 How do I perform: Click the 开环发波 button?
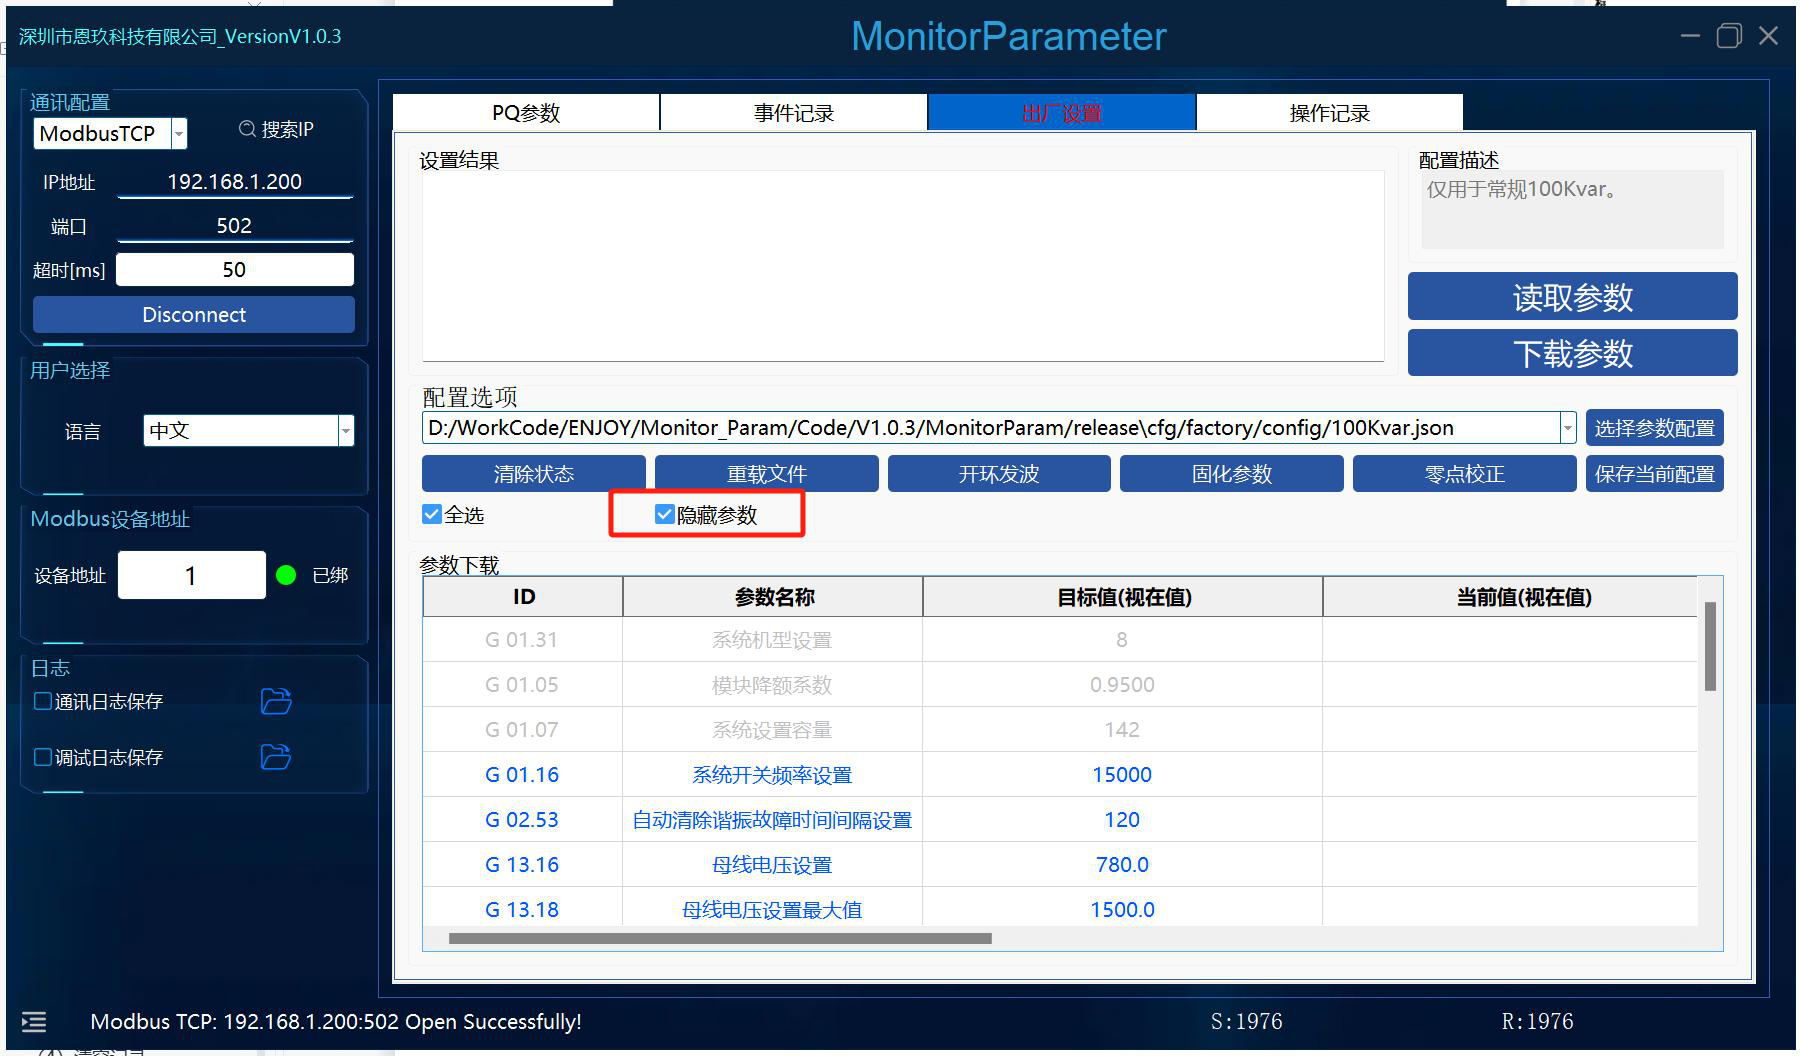pyautogui.click(x=999, y=474)
